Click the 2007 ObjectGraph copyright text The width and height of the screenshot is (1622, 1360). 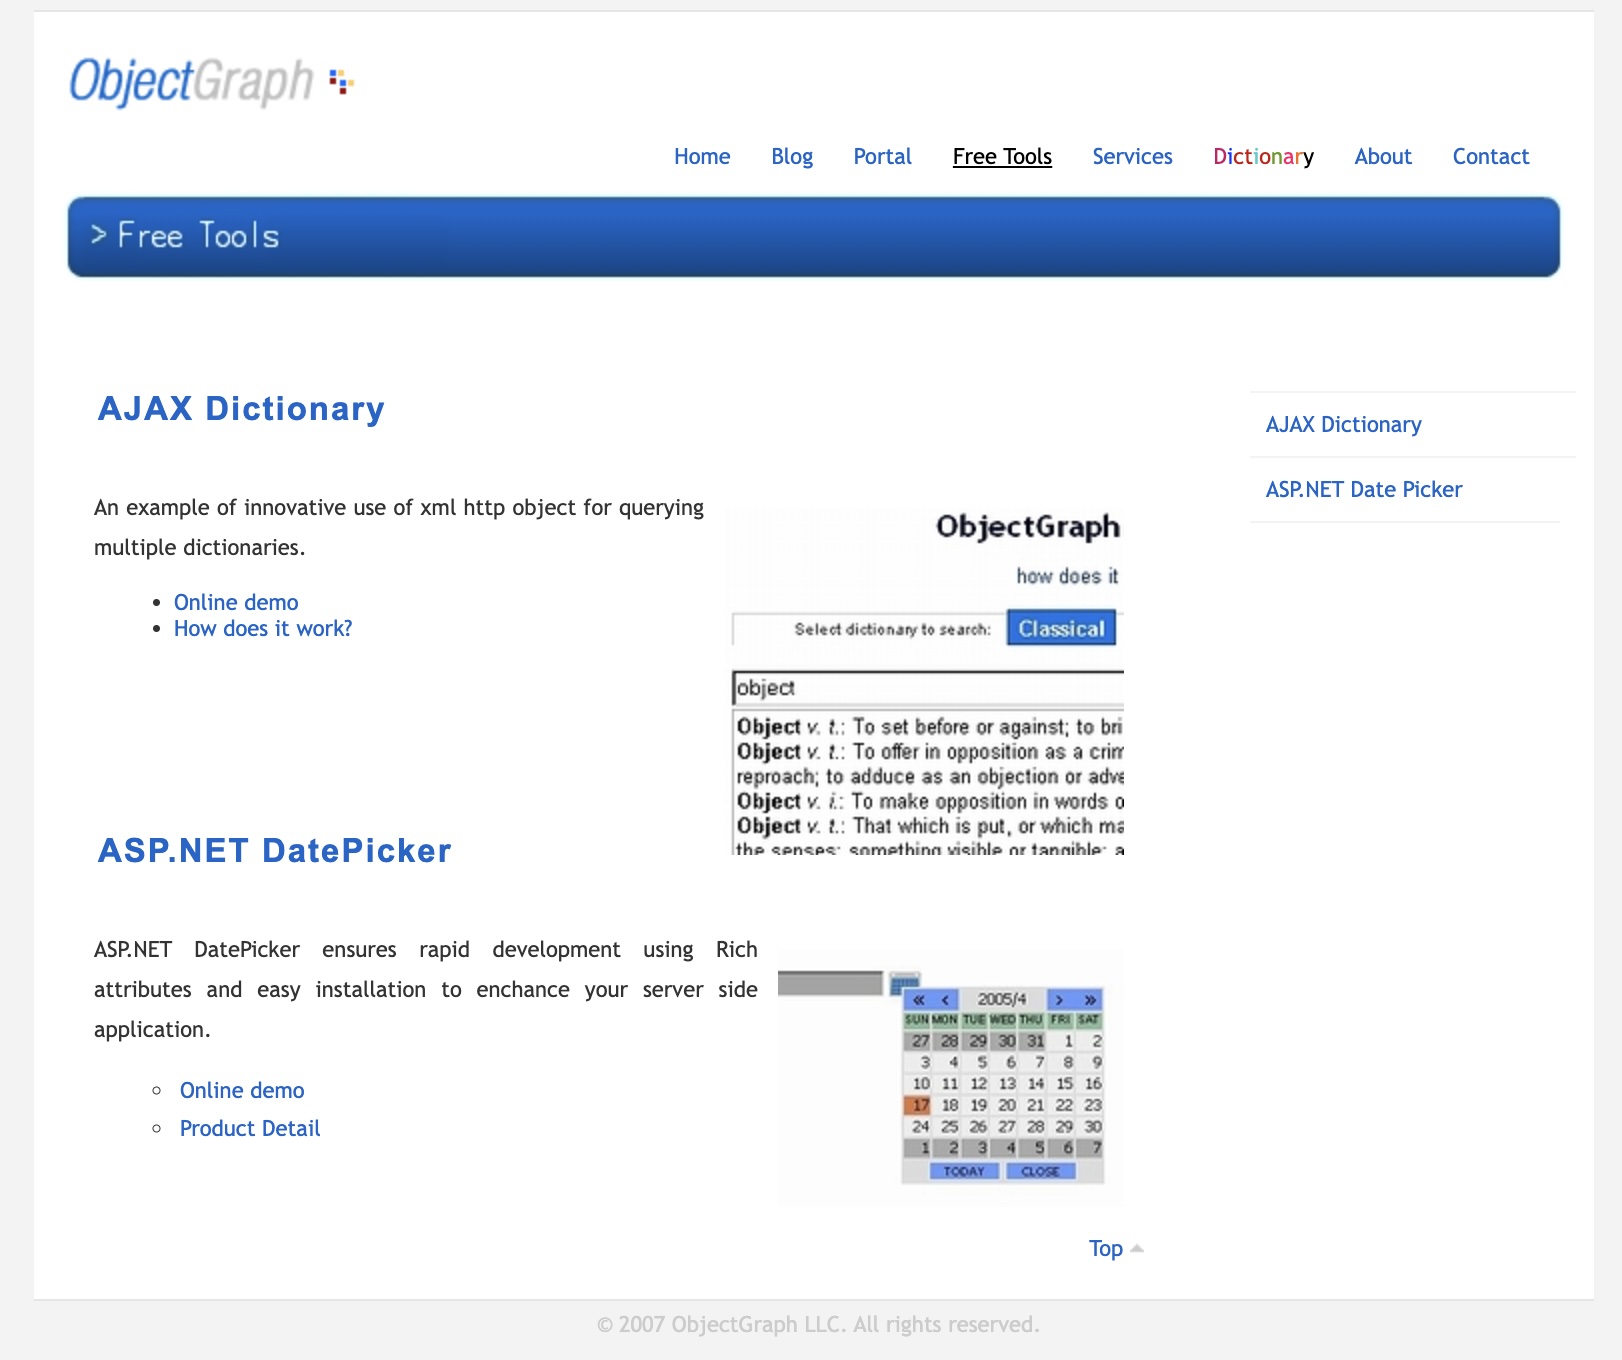818,1325
